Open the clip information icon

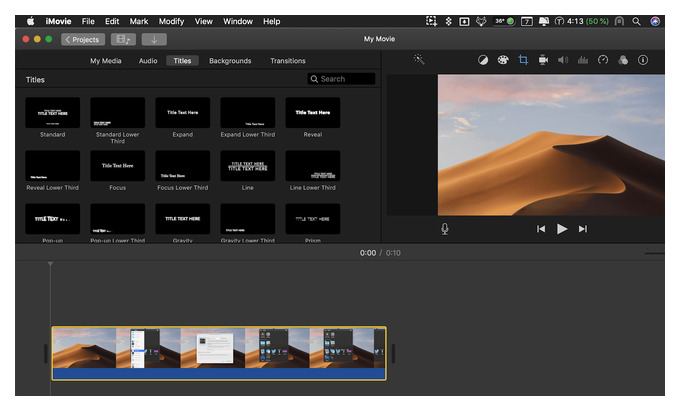643,60
